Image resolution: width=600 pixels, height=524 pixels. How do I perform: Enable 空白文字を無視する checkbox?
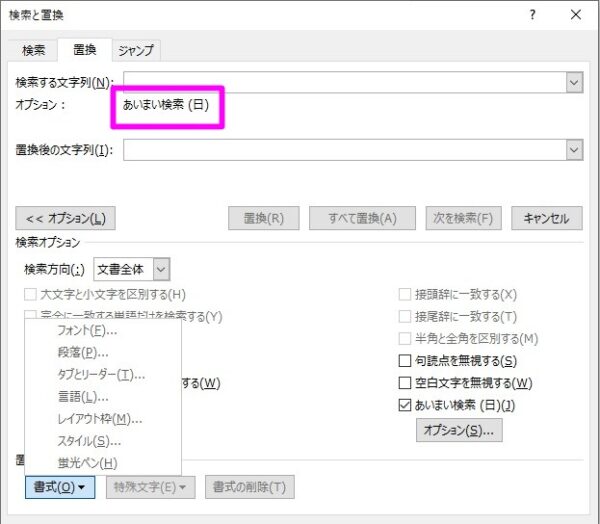click(405, 383)
